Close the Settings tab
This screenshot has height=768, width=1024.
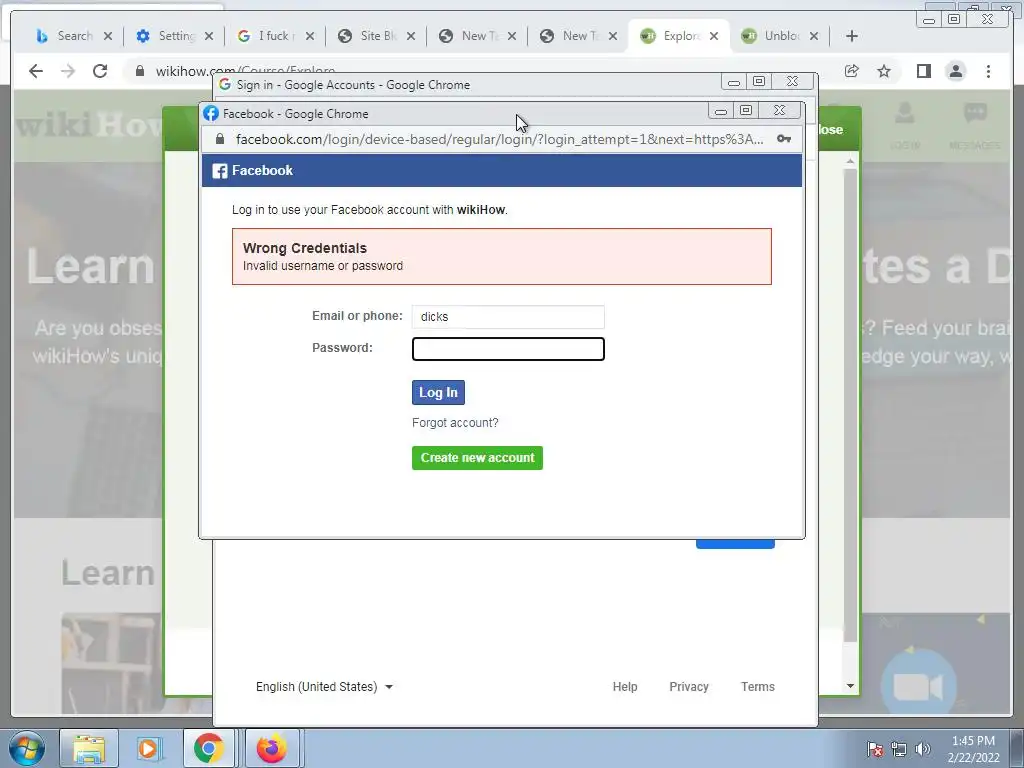[209, 37]
